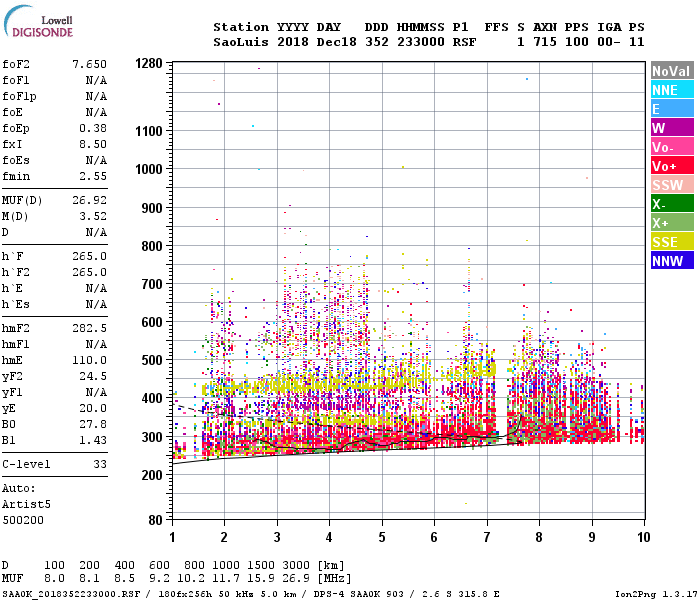This screenshot has width=700, height=600.
Task: Click the Artist5 auto-scaling label
Action: click(x=26, y=504)
